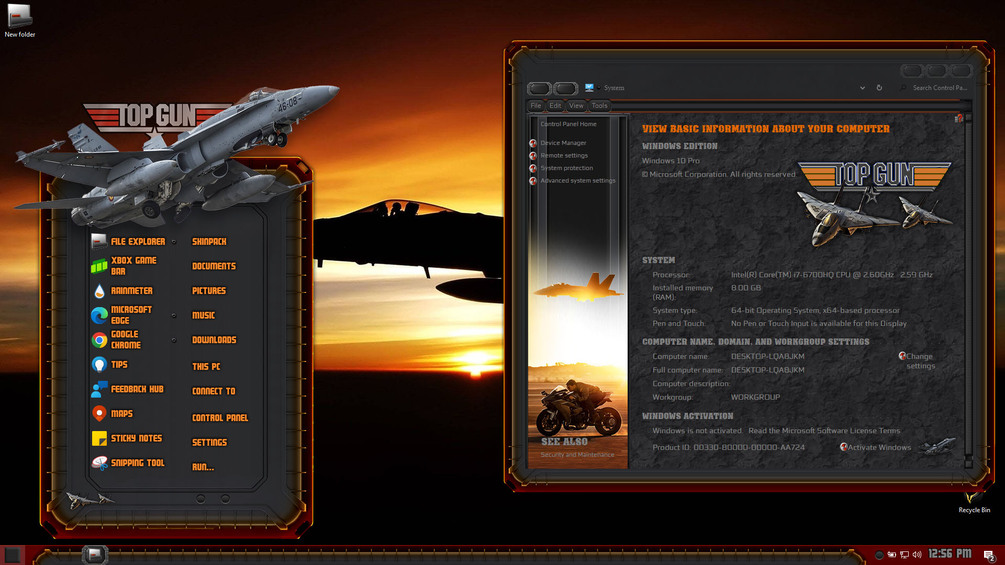This screenshot has width=1005, height=565.
Task: Click the System window vertical scrollbar
Action: (968, 291)
